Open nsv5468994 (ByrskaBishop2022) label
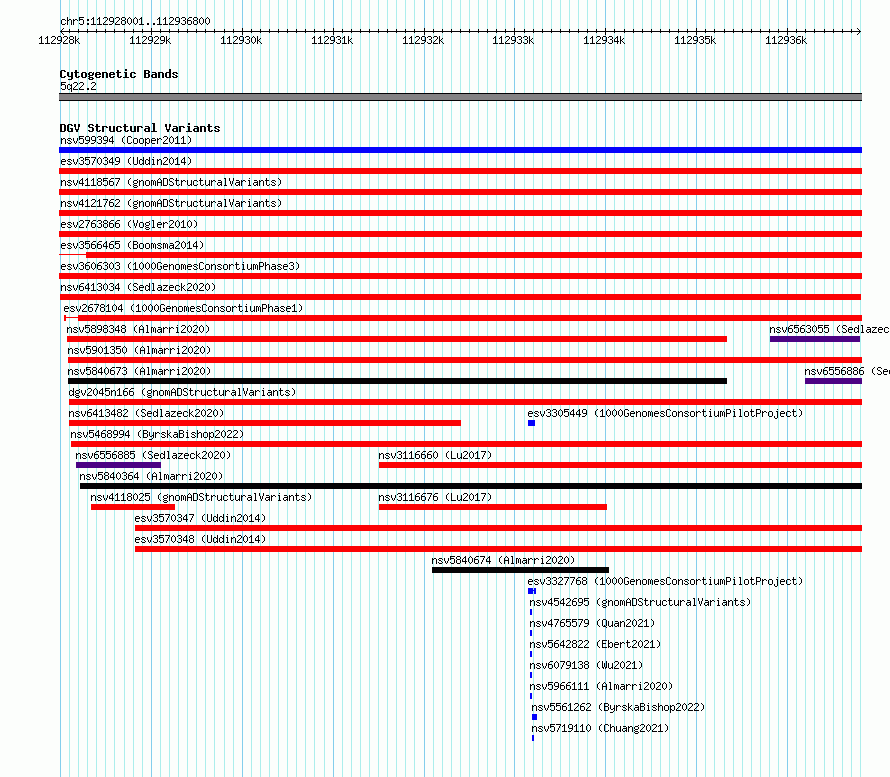The image size is (890, 777). pyautogui.click(x=157, y=434)
